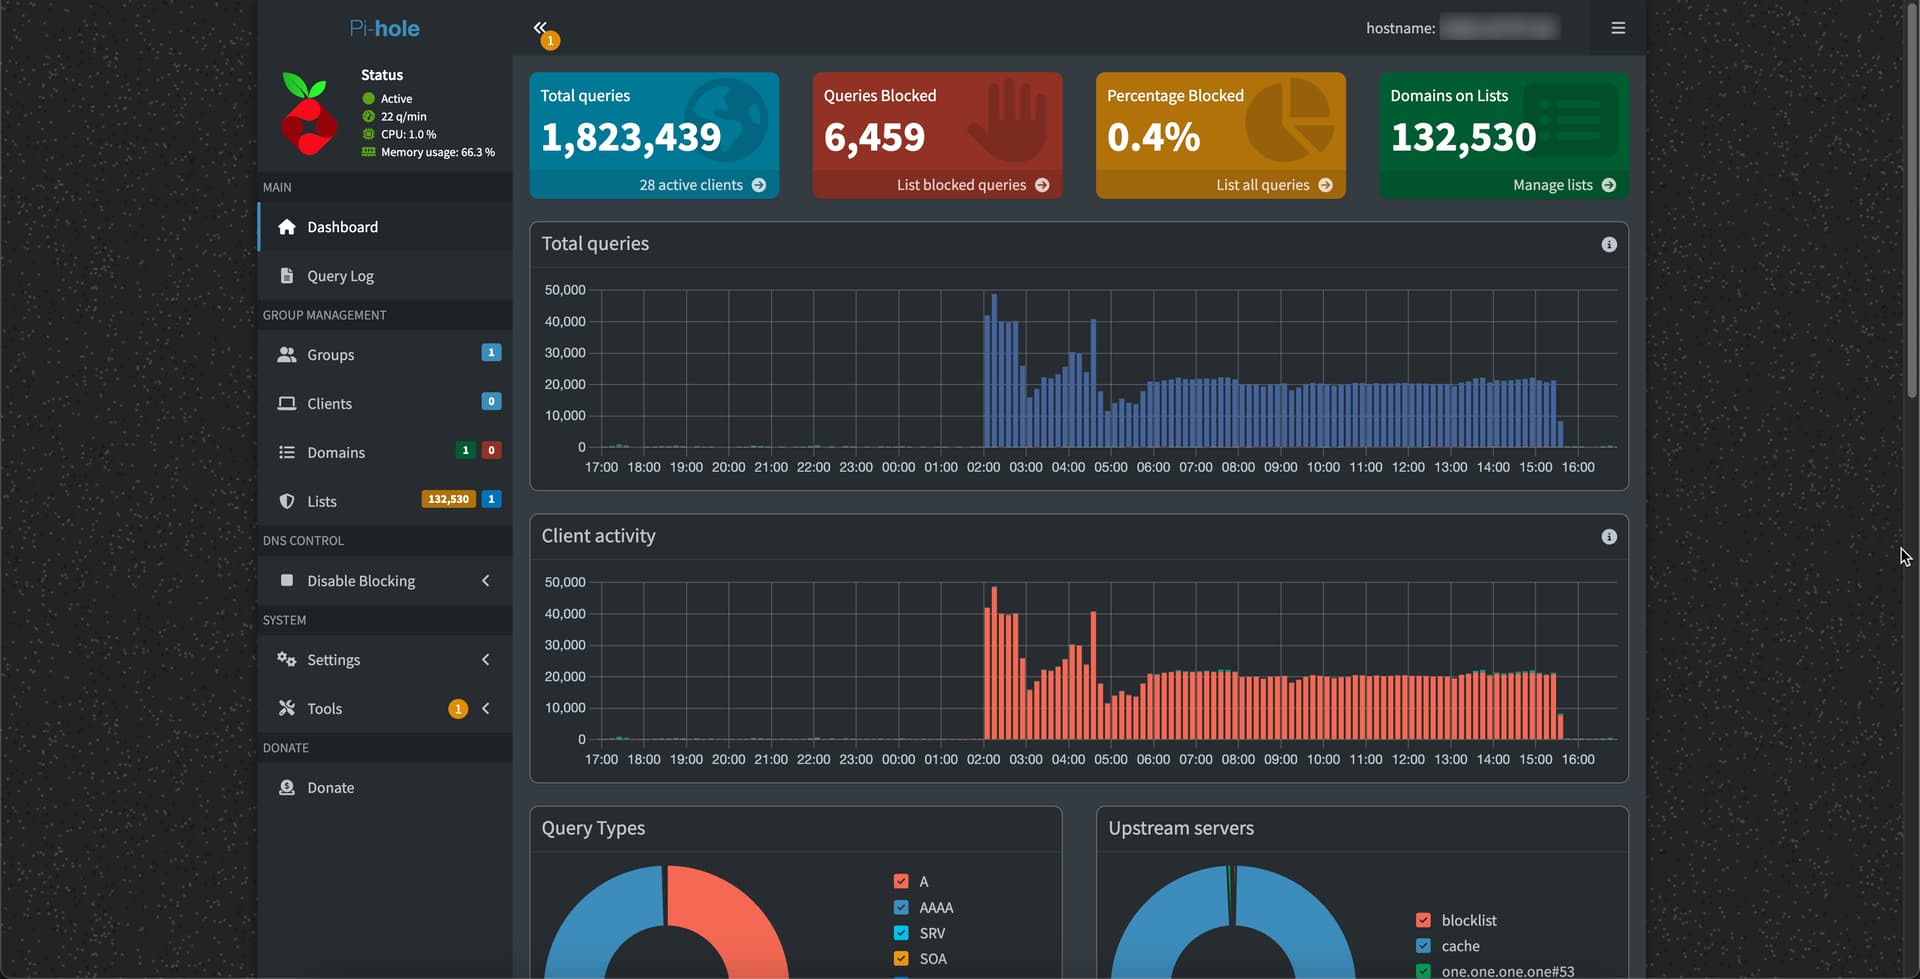Screen dimensions: 1920x979
Task: Click Donate icon in sidebar
Action: (x=287, y=788)
